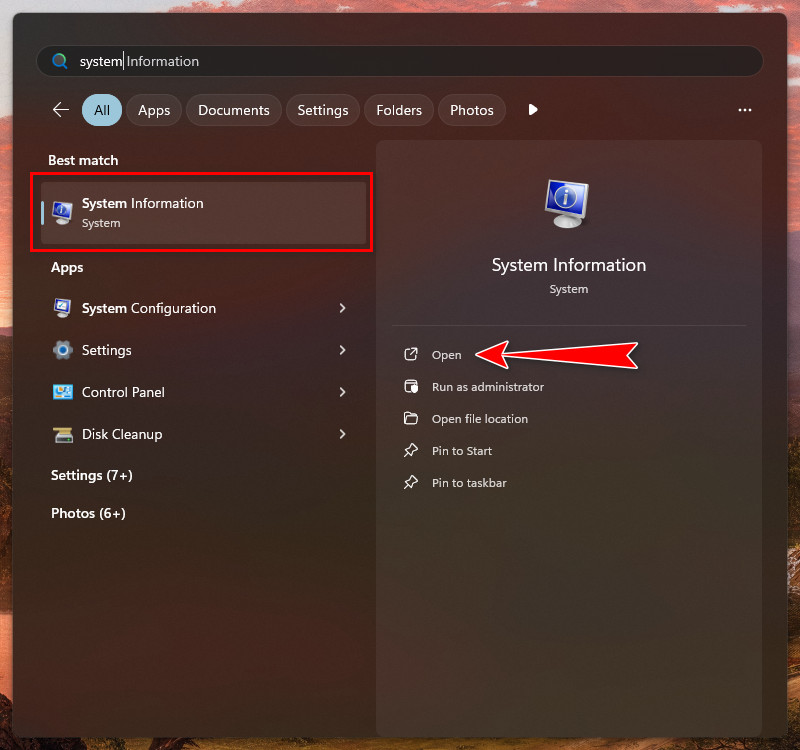The height and width of the screenshot is (750, 800).
Task: Show more filters with the play arrow
Action: pos(533,110)
